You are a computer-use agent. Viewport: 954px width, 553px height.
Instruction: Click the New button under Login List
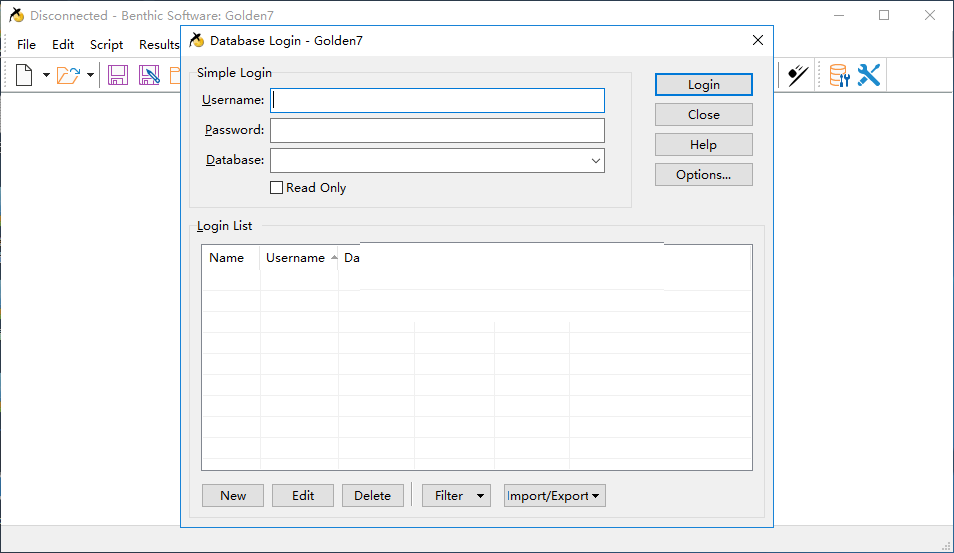[233, 496]
